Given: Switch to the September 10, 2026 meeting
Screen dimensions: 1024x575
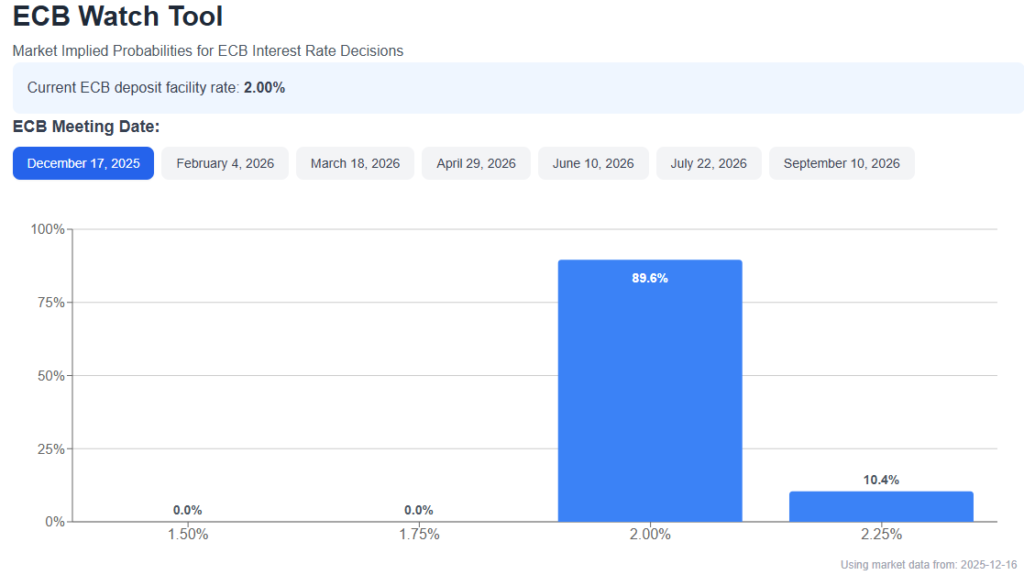Looking at the screenshot, I should (841, 163).
